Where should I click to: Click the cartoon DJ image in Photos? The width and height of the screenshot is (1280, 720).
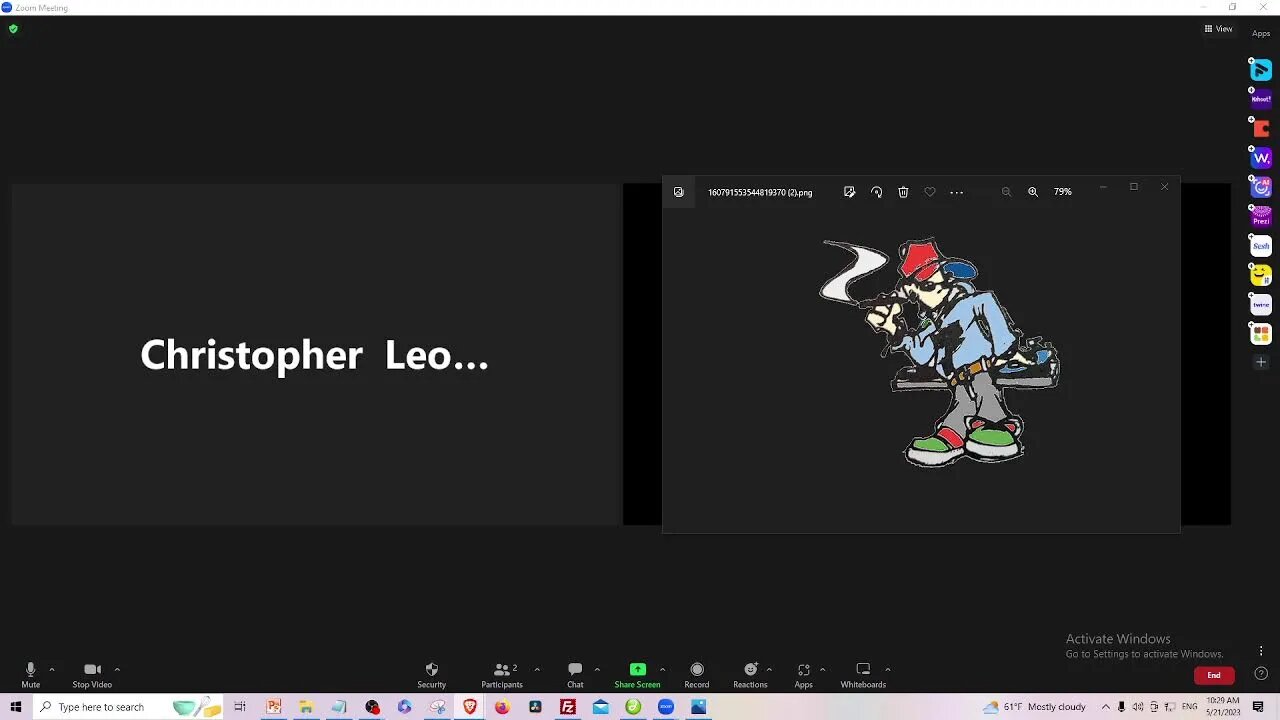tap(940, 352)
